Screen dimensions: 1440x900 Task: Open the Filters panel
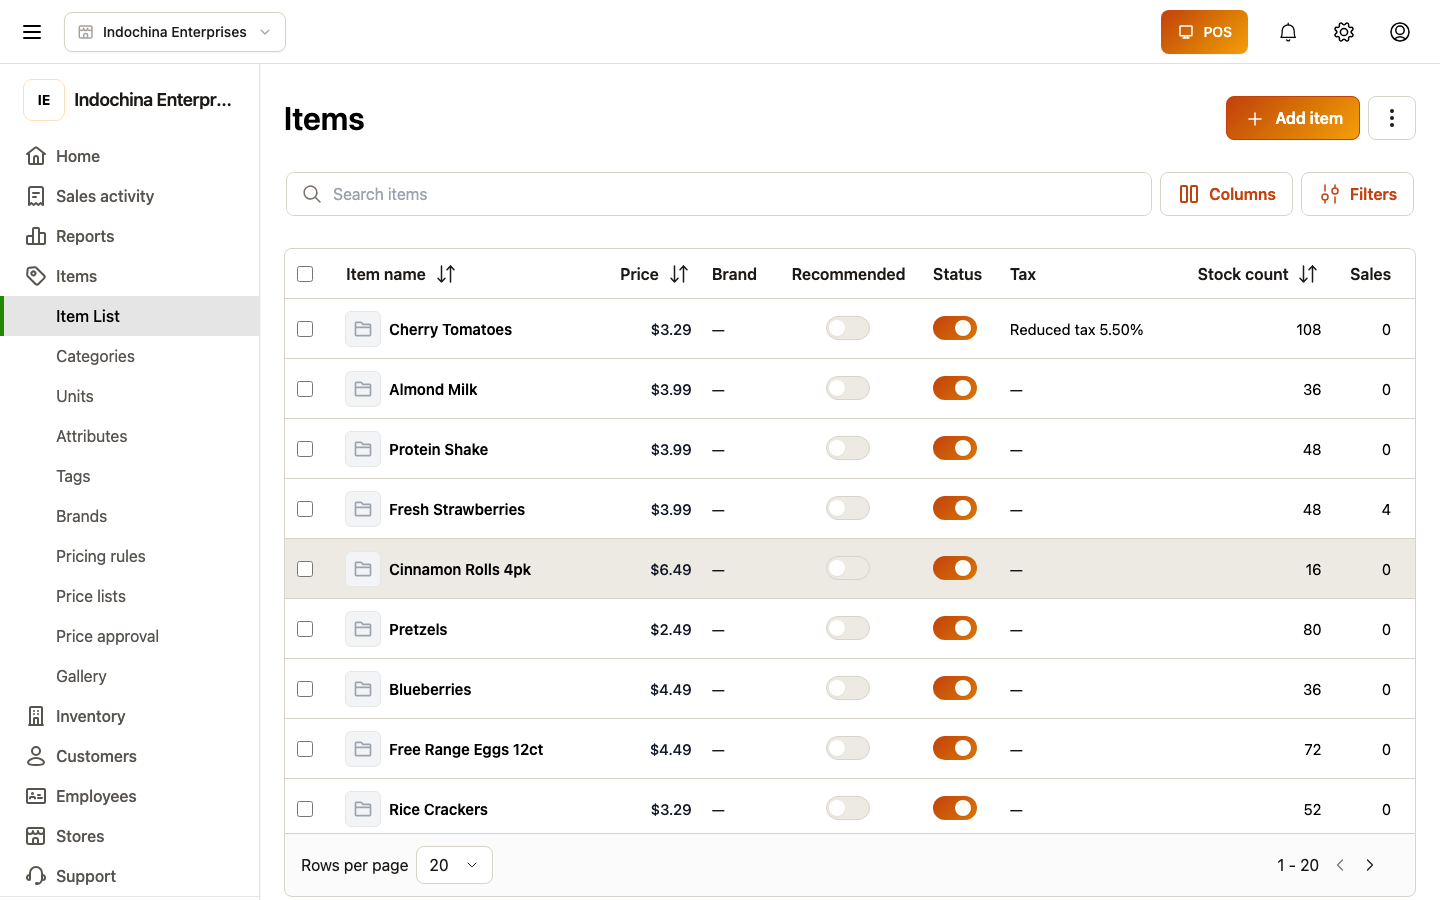click(1357, 194)
